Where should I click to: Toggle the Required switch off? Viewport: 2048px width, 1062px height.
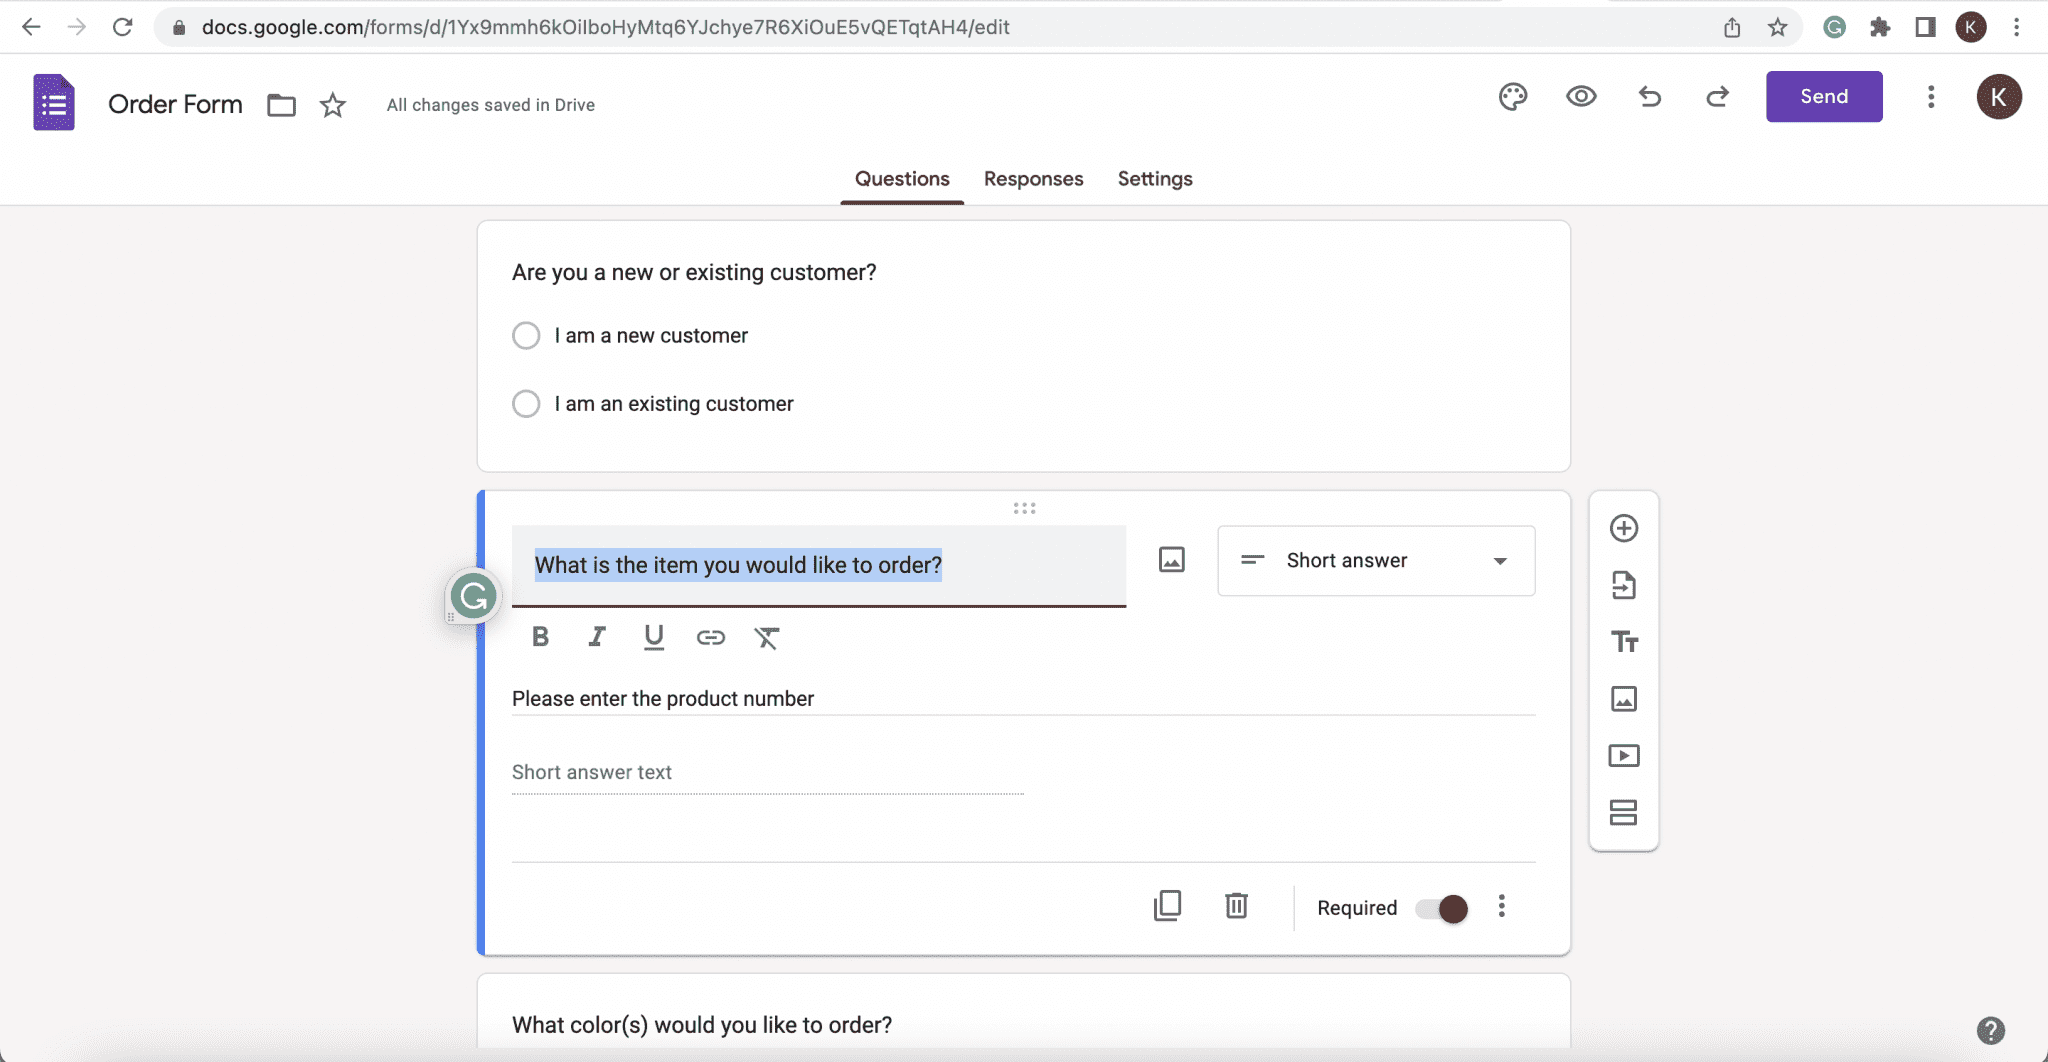[x=1442, y=908]
